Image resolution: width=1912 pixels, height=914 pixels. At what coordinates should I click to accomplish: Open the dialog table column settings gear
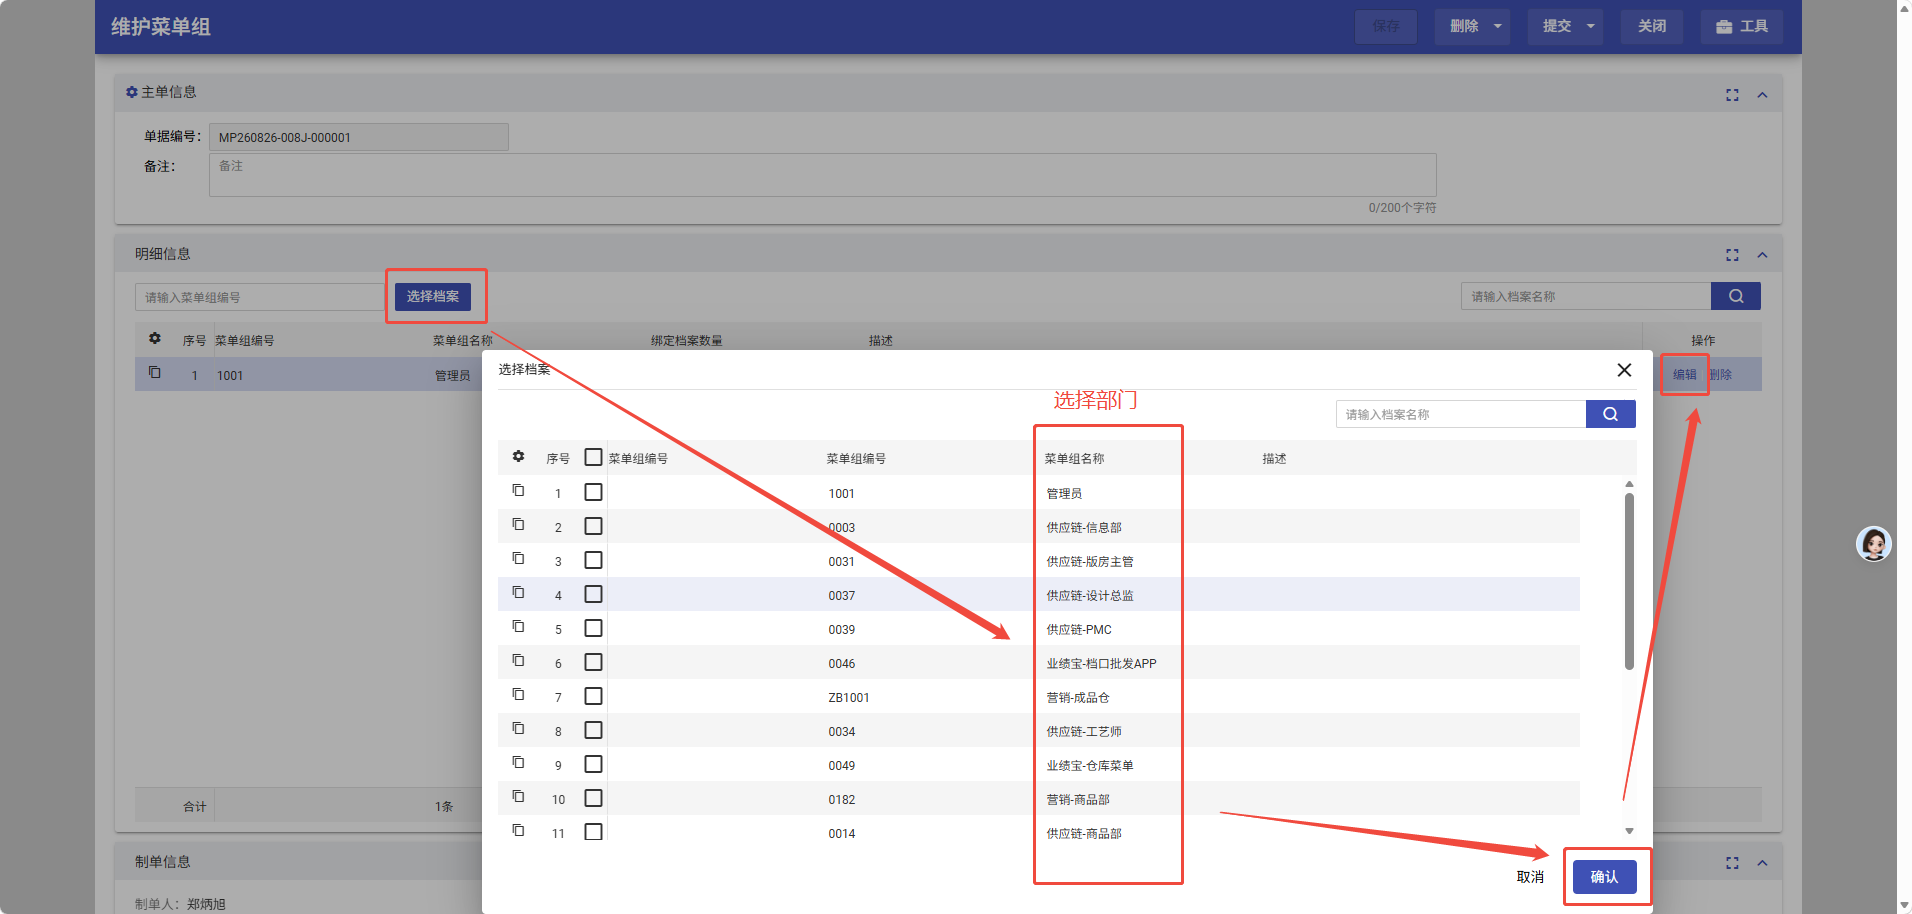pos(518,456)
